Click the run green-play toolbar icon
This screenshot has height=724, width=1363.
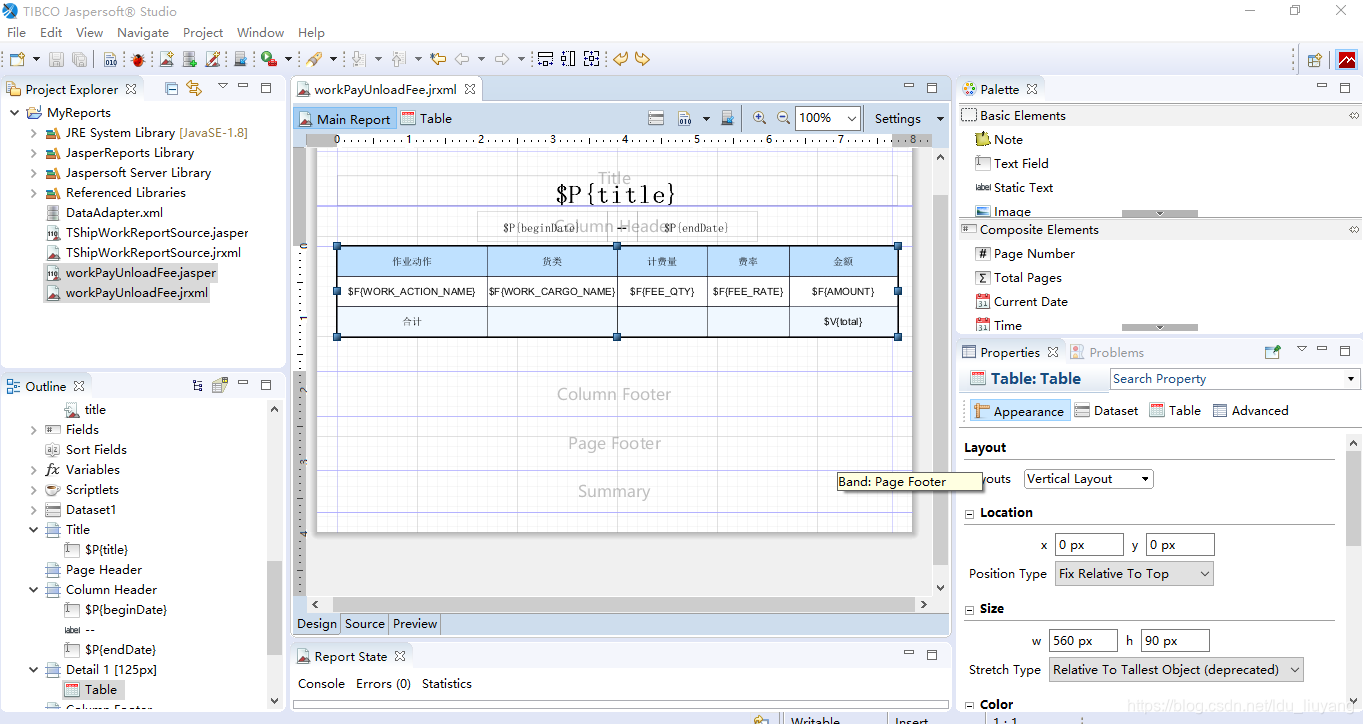tap(269, 60)
